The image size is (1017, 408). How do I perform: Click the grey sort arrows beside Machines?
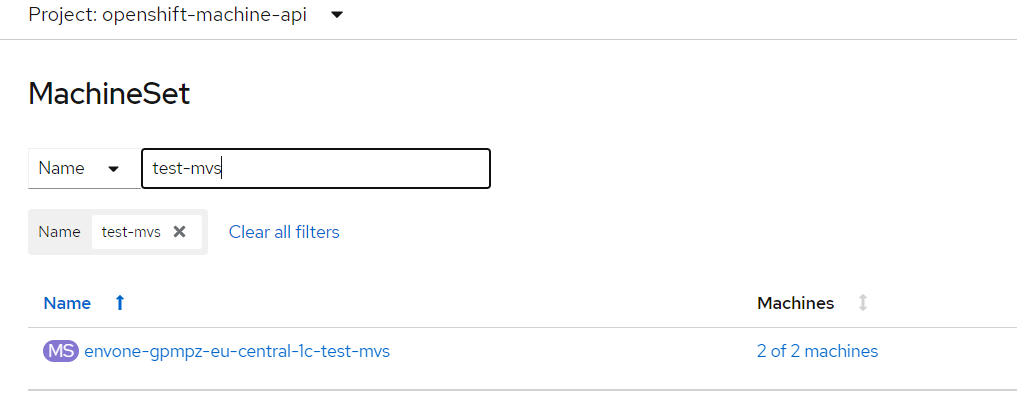pyautogui.click(x=863, y=303)
